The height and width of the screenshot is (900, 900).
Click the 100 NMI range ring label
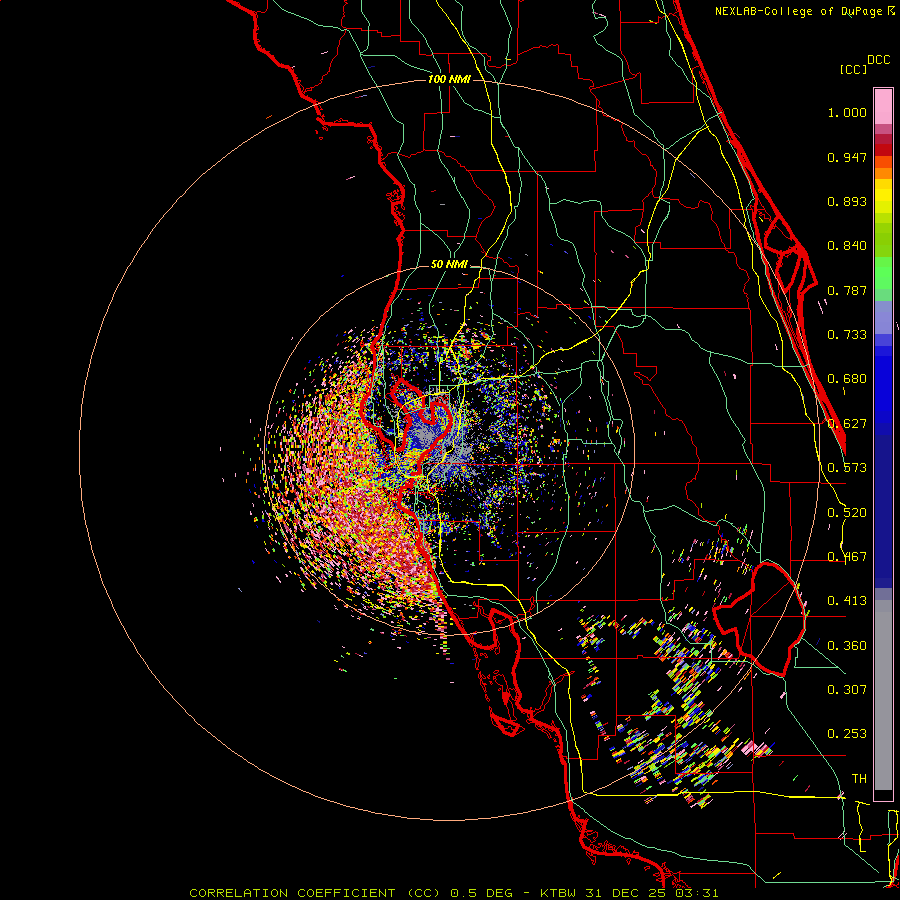coord(449,79)
